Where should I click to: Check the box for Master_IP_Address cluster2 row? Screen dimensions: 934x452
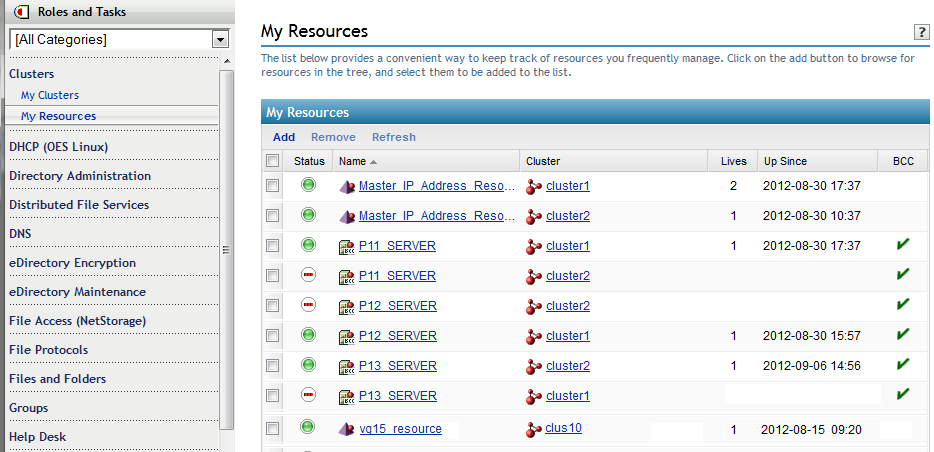click(272, 216)
